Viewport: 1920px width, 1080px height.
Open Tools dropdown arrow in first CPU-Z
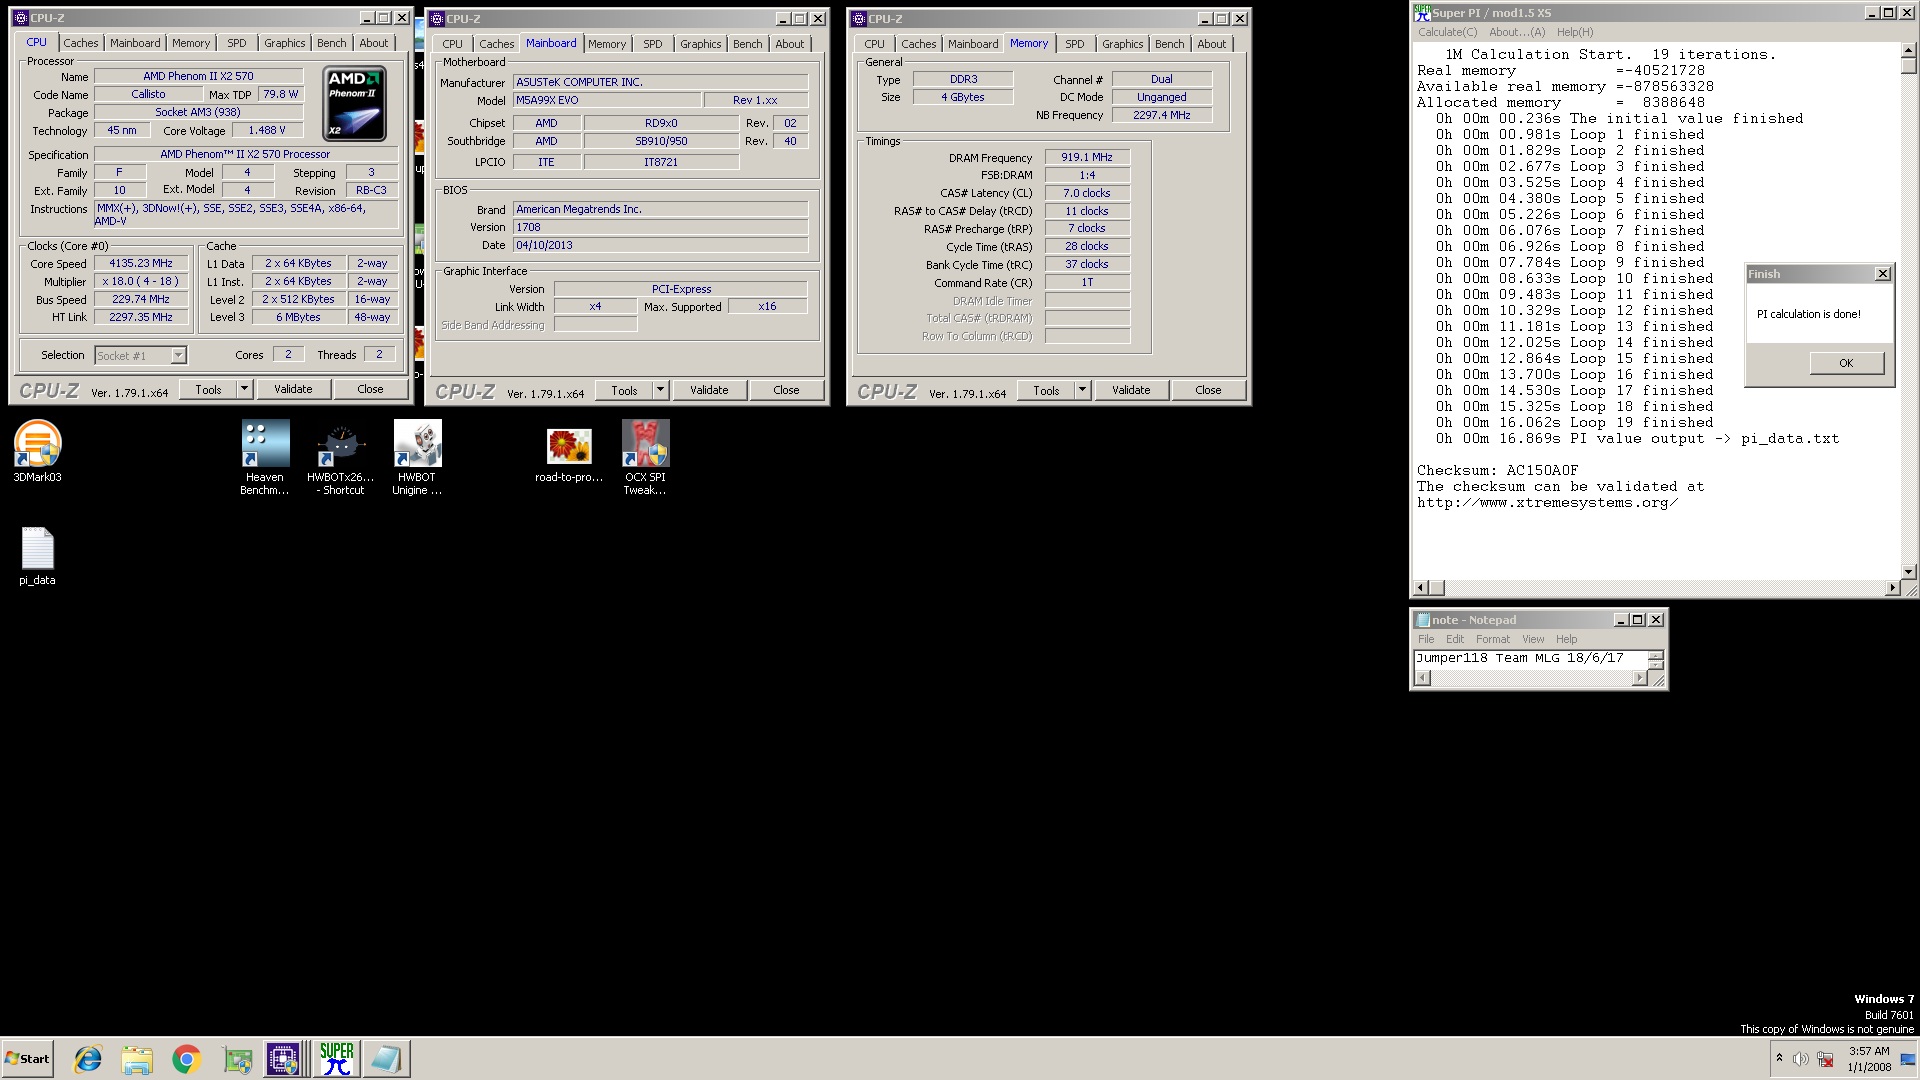[244, 389]
